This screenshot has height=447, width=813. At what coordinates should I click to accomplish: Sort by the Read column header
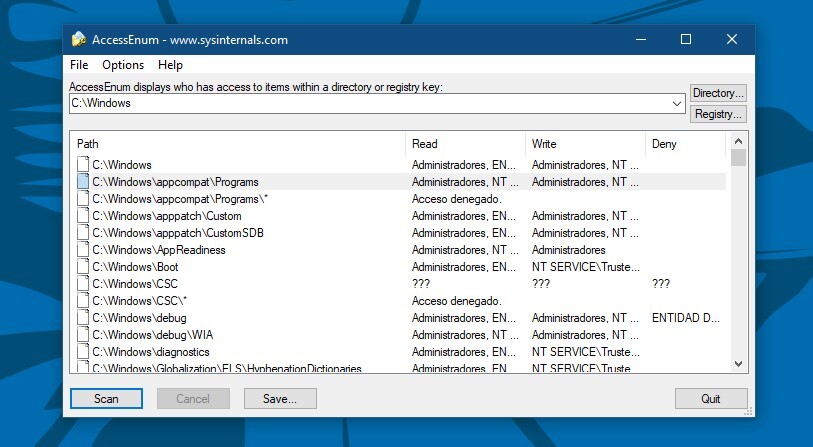[x=465, y=144]
